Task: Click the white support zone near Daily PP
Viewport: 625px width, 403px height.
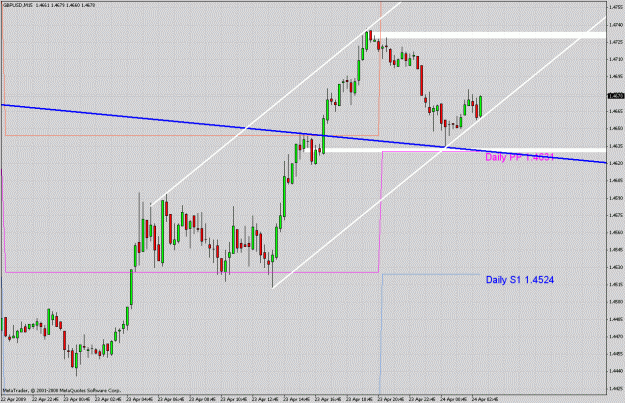Action: (x=464, y=150)
